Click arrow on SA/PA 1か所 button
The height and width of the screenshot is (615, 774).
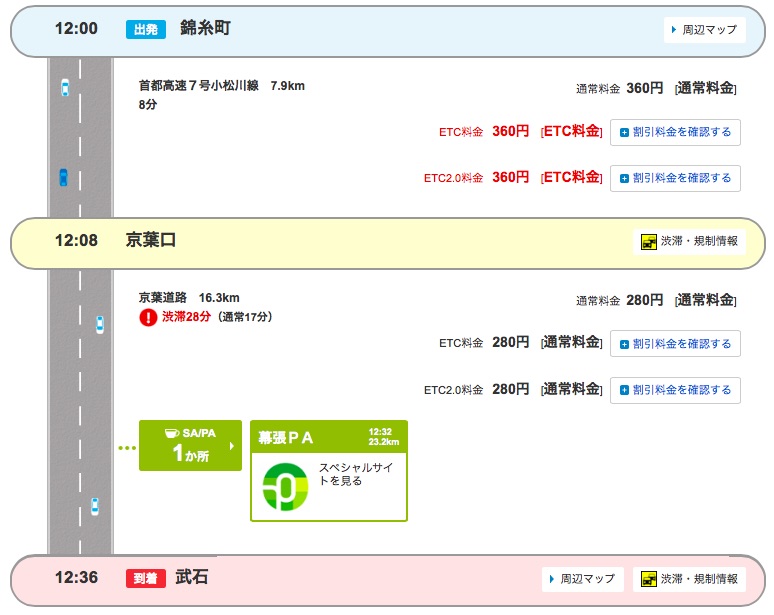tap(232, 446)
